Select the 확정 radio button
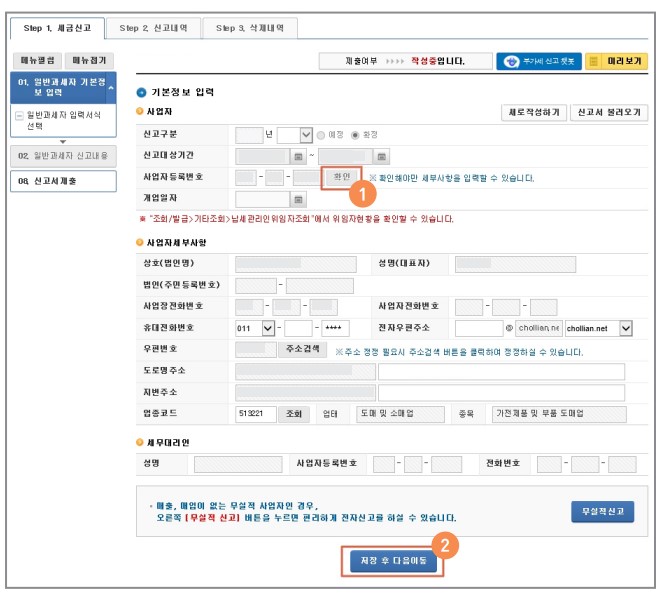 (355, 135)
